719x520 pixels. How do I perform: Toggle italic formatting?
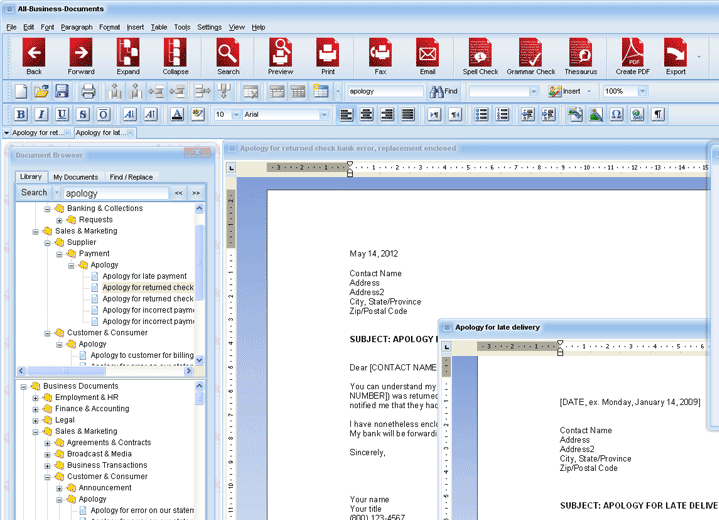(x=42, y=114)
